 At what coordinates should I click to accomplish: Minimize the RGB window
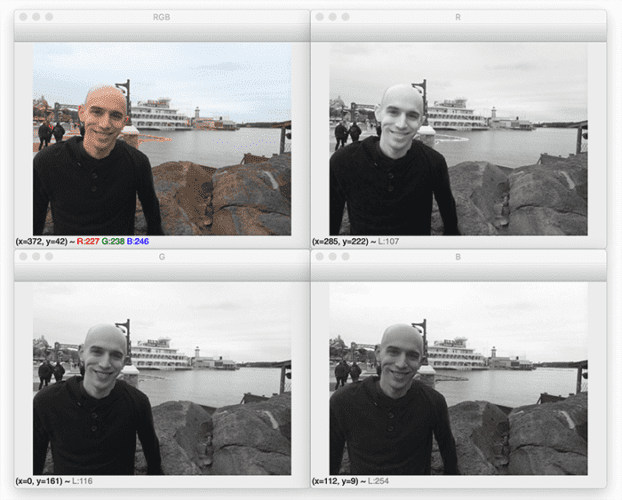pyautogui.click(x=35, y=17)
